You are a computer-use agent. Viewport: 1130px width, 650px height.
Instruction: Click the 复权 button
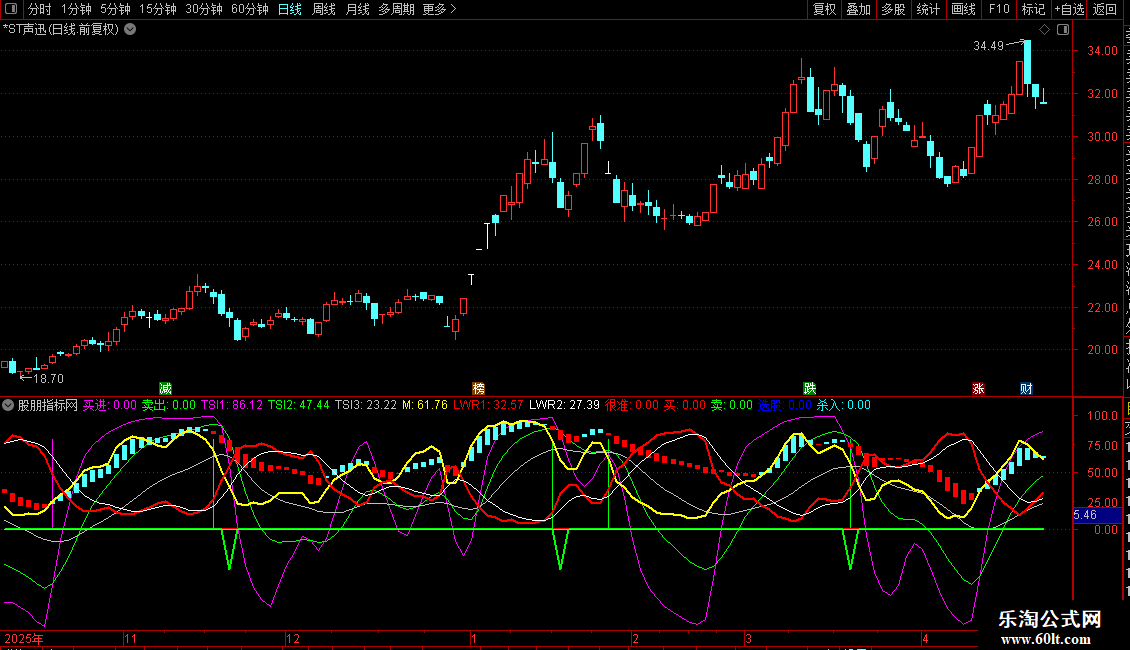[824, 9]
